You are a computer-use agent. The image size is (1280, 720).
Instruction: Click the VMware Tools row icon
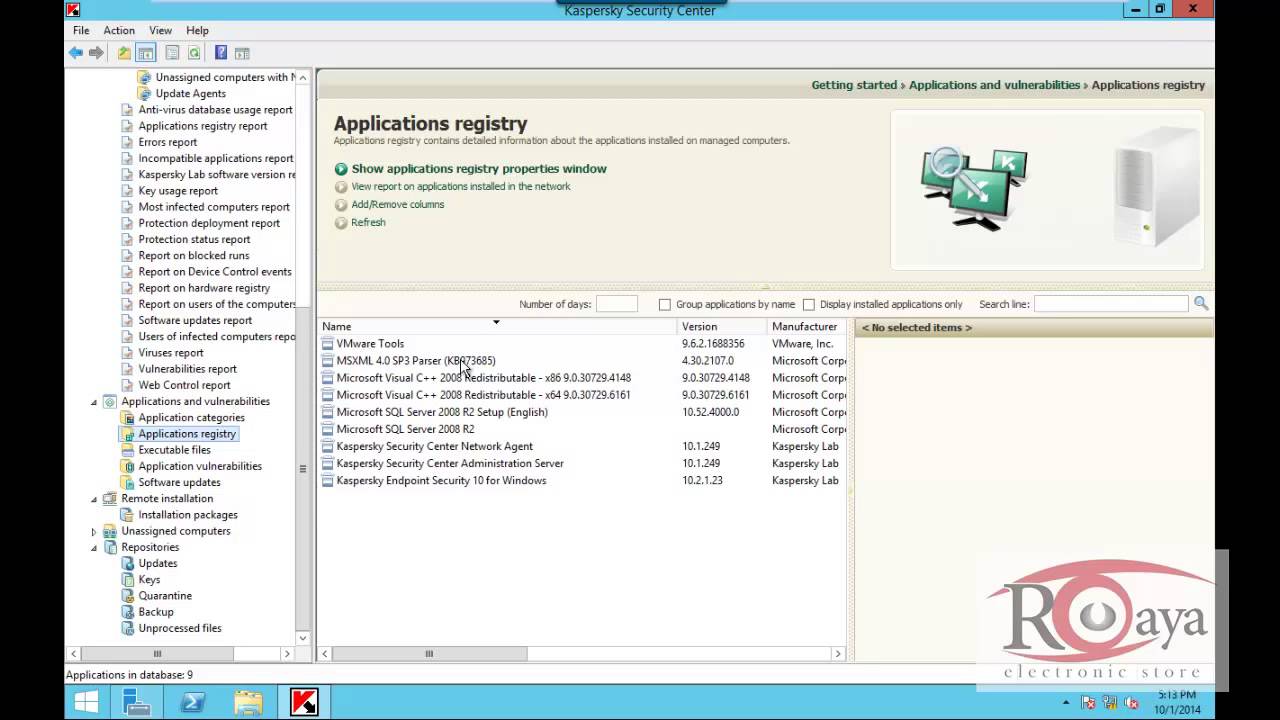[x=328, y=344]
